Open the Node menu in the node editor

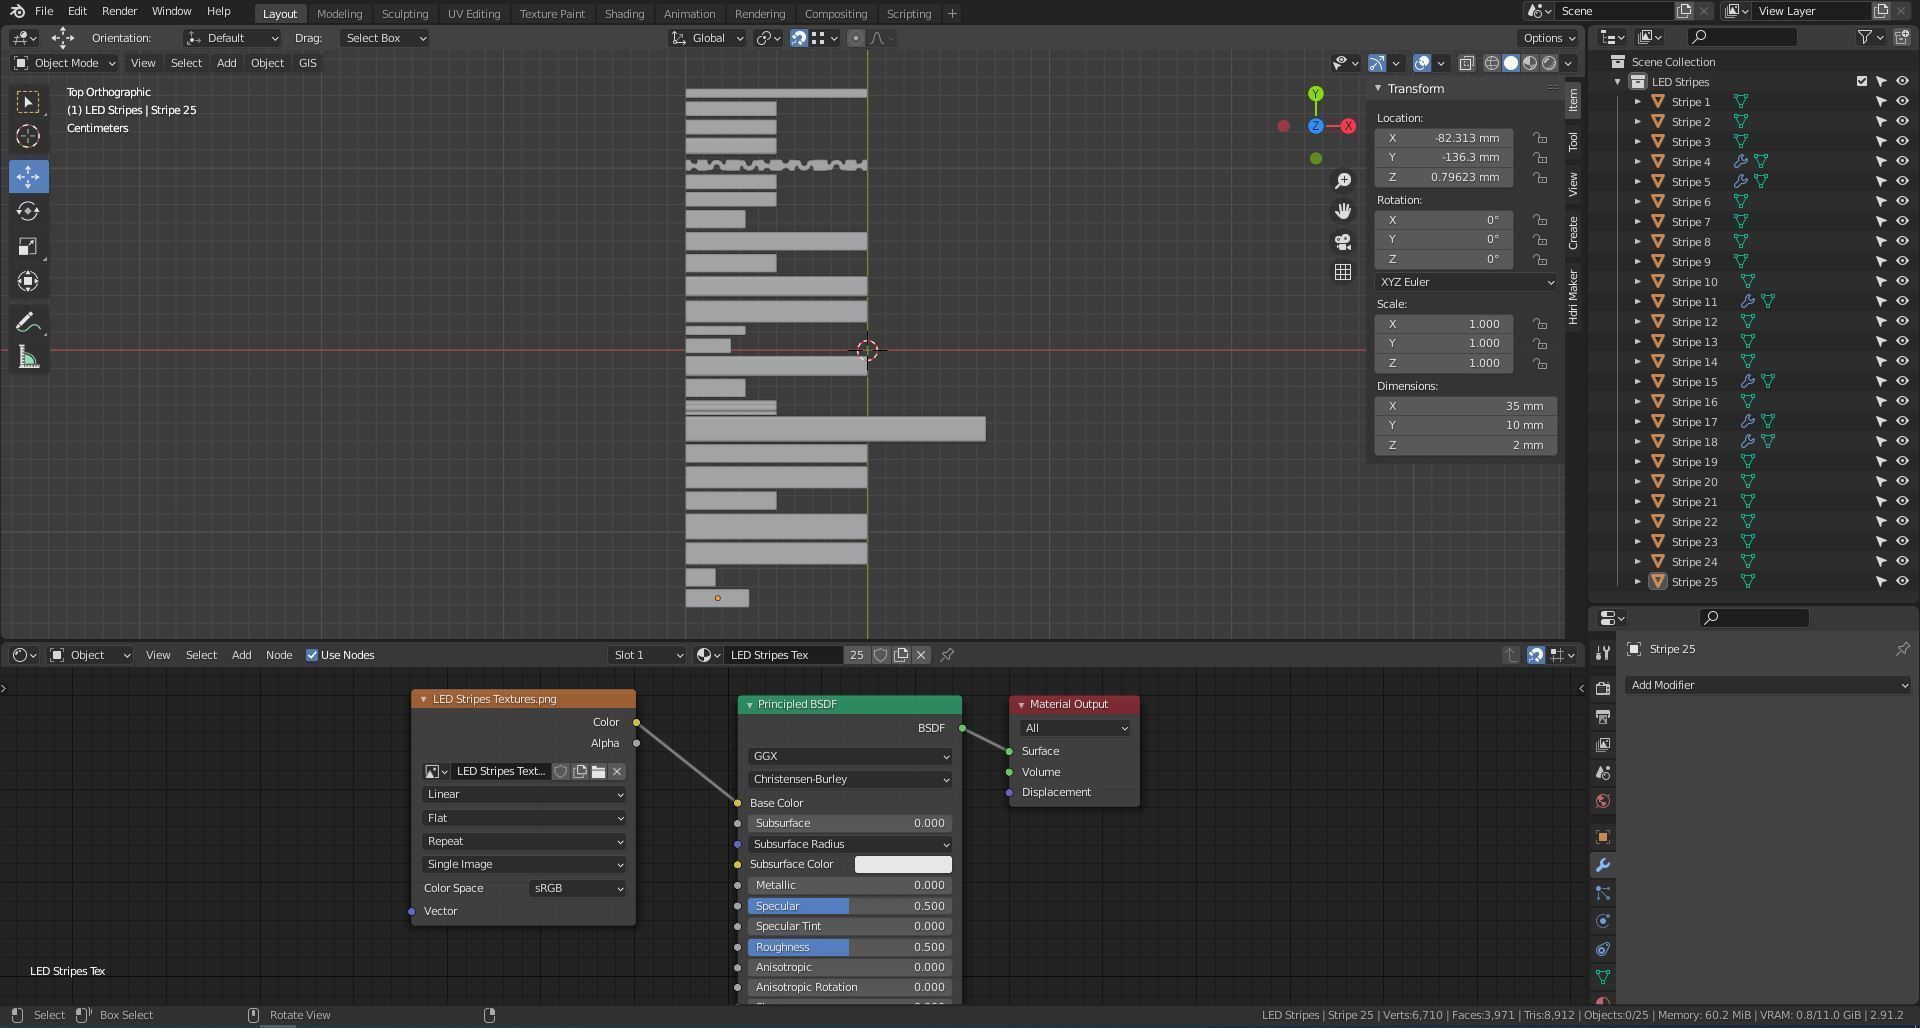(x=279, y=655)
